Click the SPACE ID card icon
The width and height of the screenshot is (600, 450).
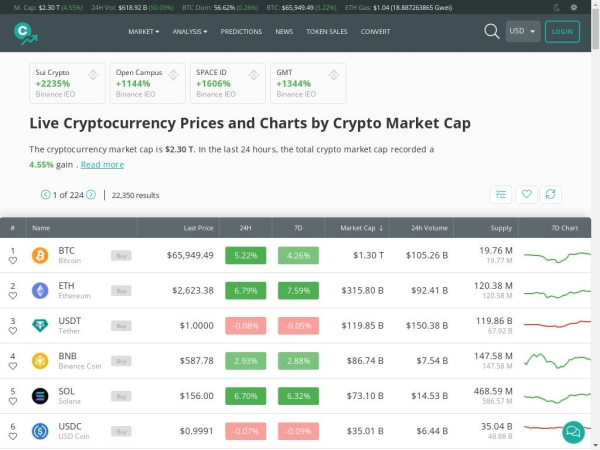coord(254,75)
